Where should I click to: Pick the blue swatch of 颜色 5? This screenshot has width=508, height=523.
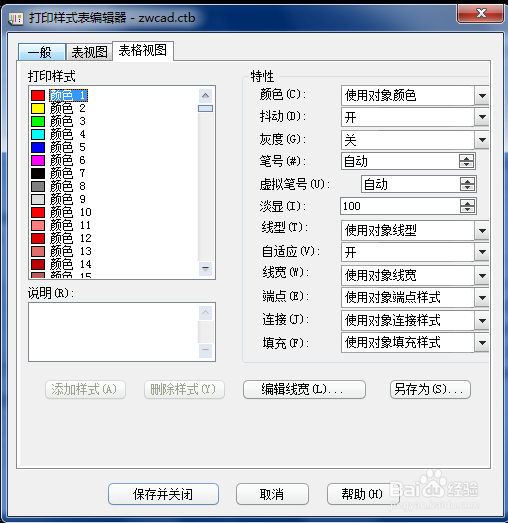pos(38,147)
